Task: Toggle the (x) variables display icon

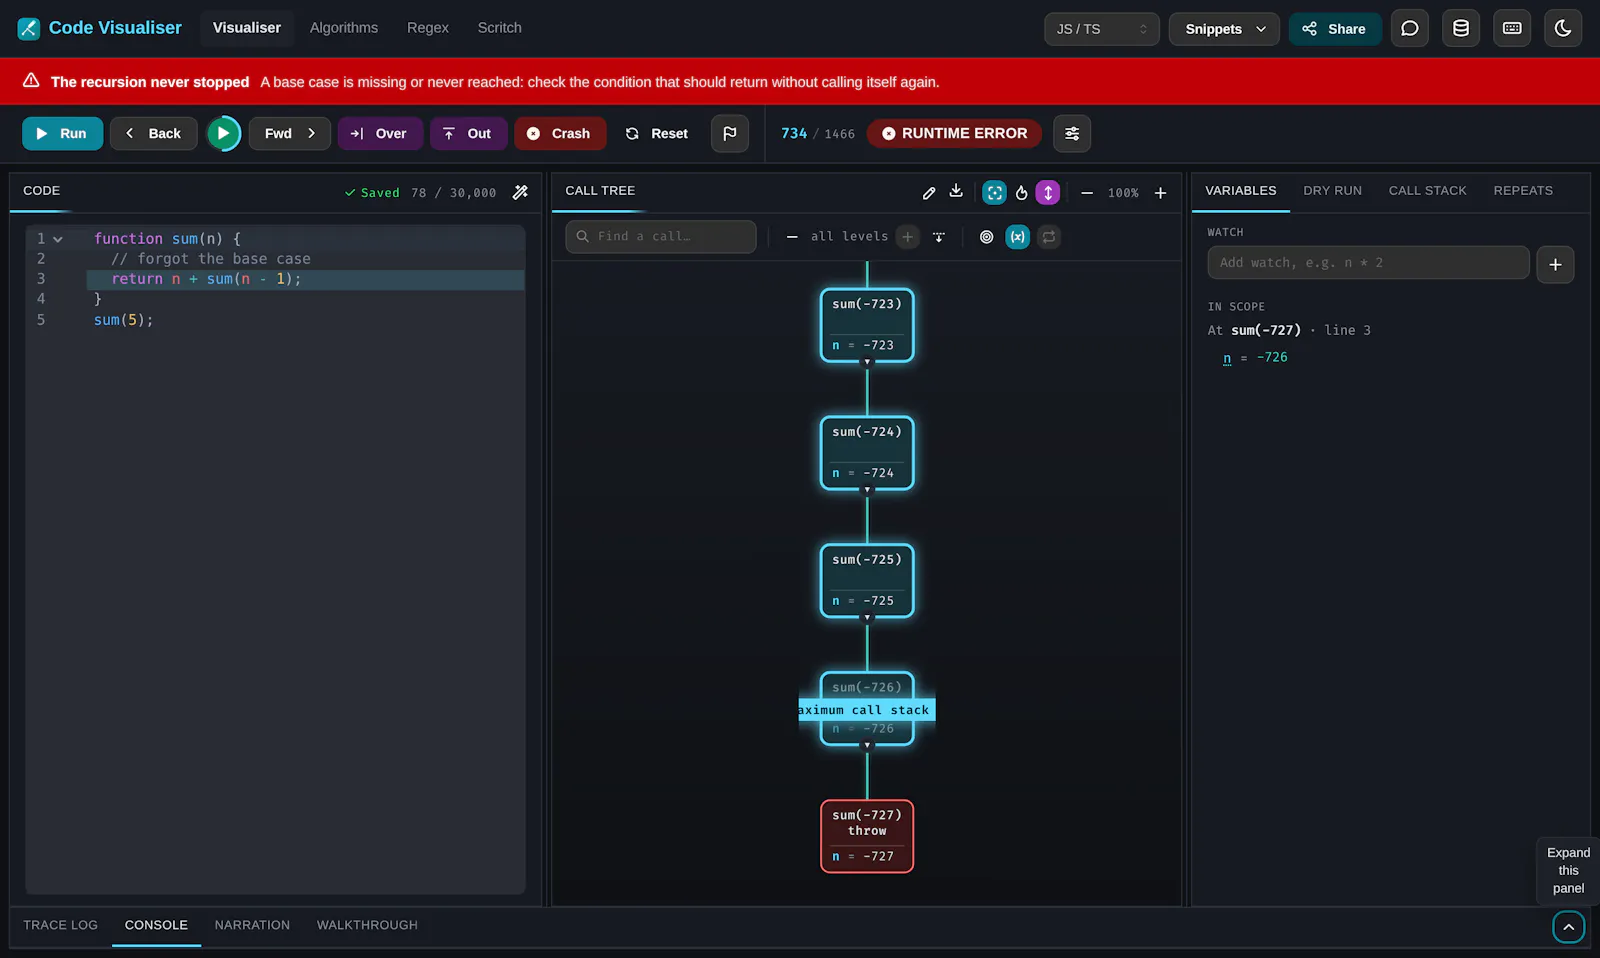Action: coord(1017,237)
